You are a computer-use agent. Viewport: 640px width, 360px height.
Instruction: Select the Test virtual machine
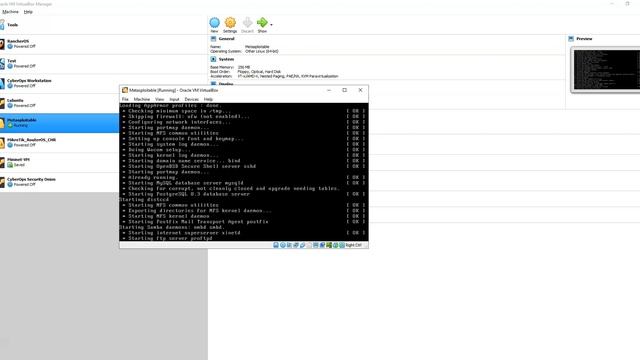tap(104, 64)
